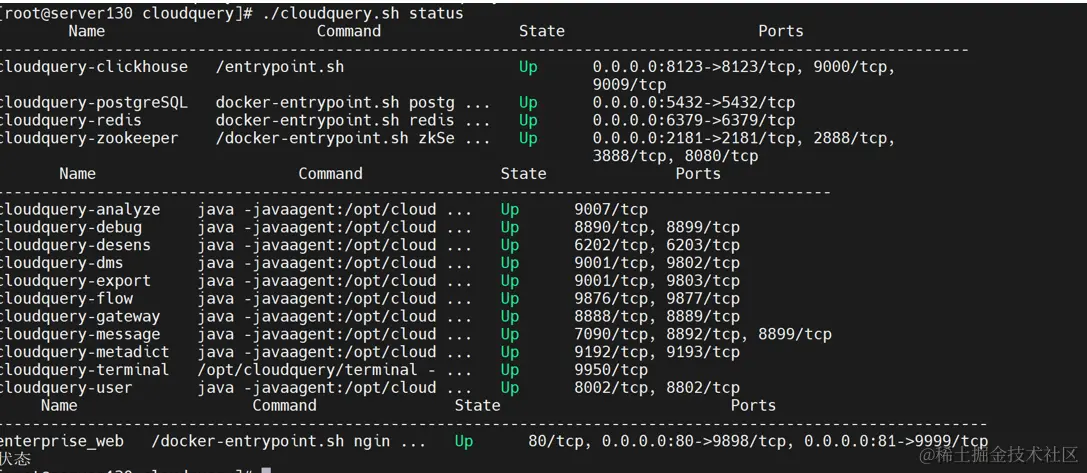Screen dimensions: 1087x473
Task: Click the Up state of enterprise_web
Action: pyautogui.click(x=464, y=441)
